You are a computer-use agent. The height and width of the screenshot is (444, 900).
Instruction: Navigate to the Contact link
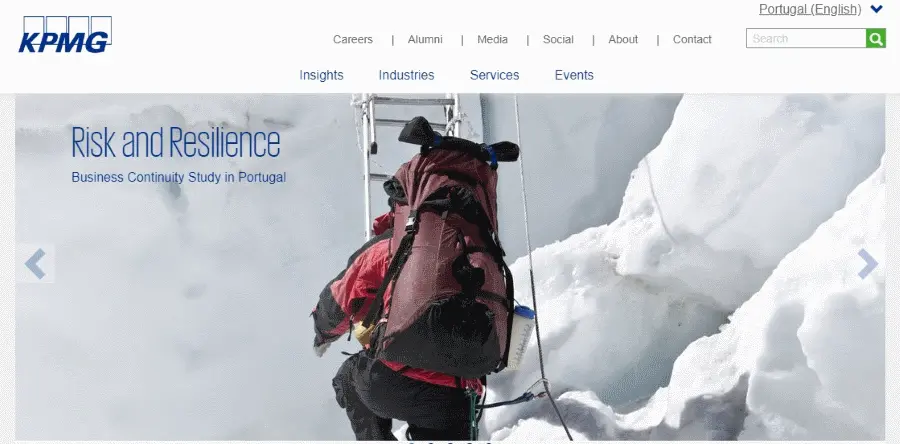[x=692, y=40]
